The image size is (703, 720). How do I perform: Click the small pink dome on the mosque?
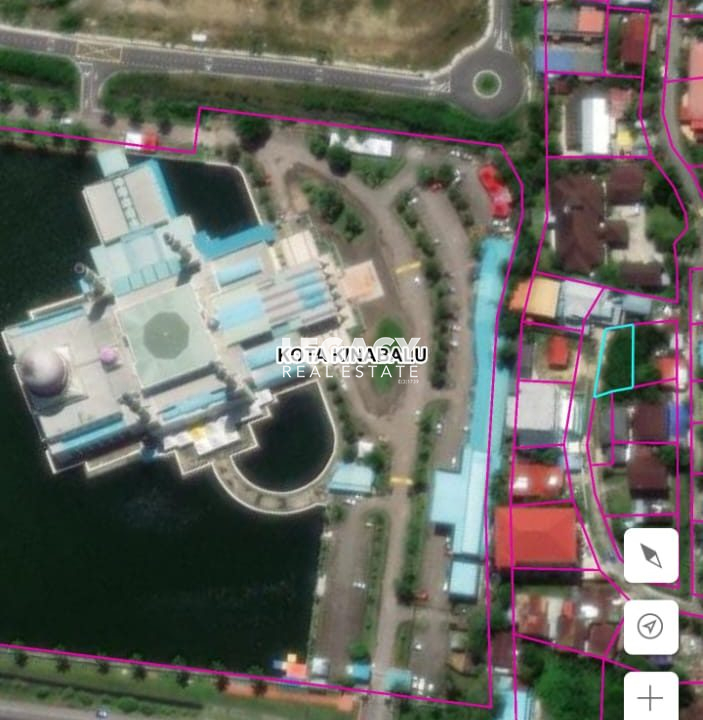(109, 355)
